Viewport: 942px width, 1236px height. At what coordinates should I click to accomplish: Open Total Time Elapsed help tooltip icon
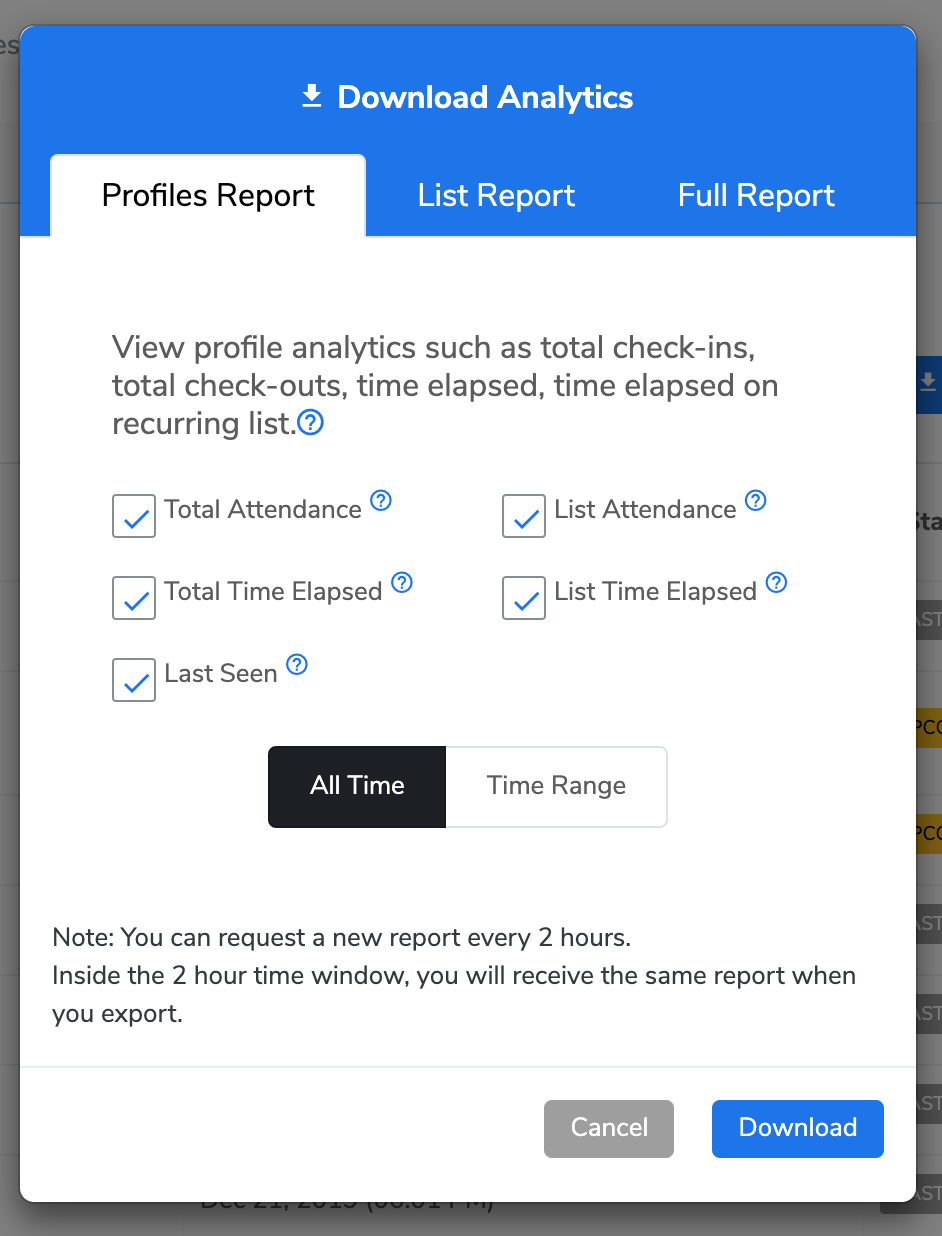tap(402, 582)
